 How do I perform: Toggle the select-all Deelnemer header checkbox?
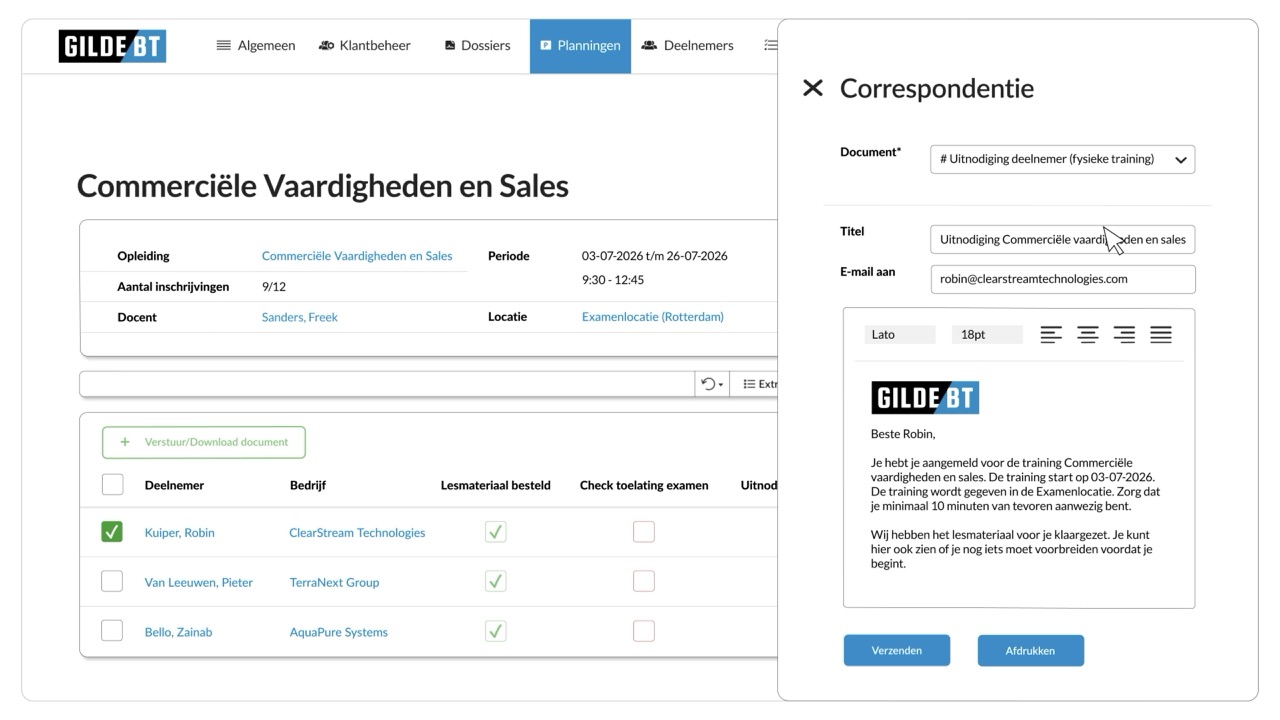point(113,485)
